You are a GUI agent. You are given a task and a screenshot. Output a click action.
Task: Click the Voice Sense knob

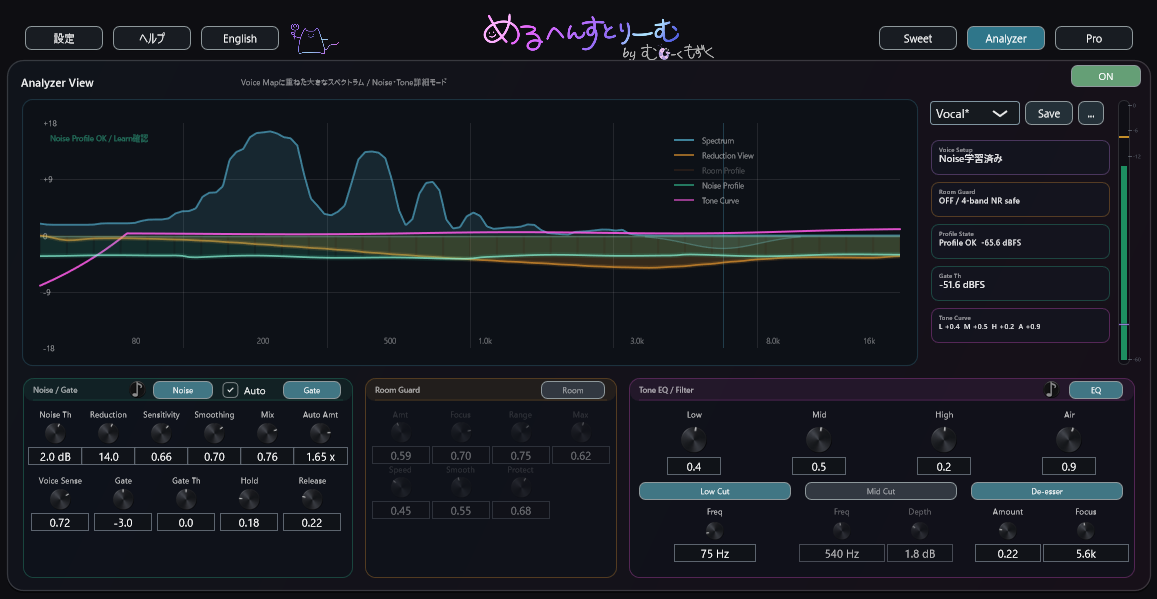click(x=60, y=499)
